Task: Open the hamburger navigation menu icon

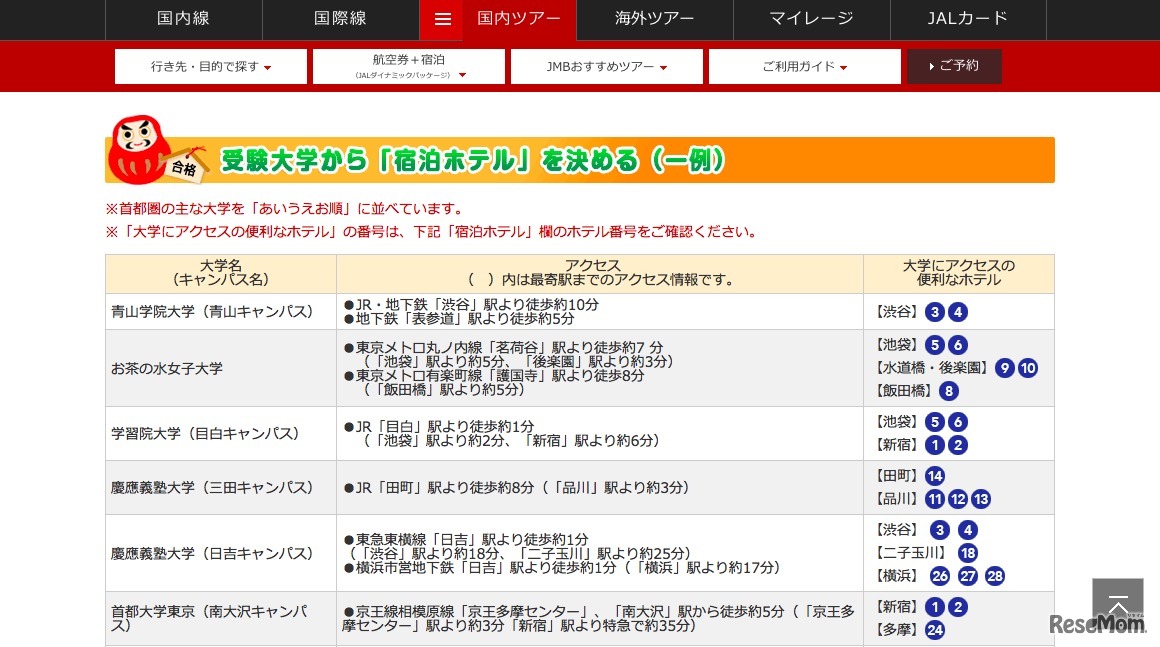Action: pos(443,17)
